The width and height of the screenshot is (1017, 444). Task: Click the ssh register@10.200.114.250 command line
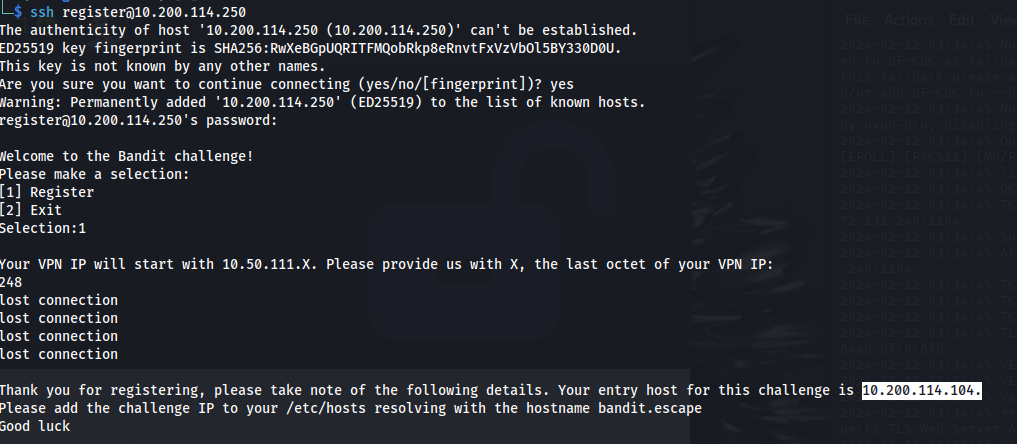tap(138, 12)
